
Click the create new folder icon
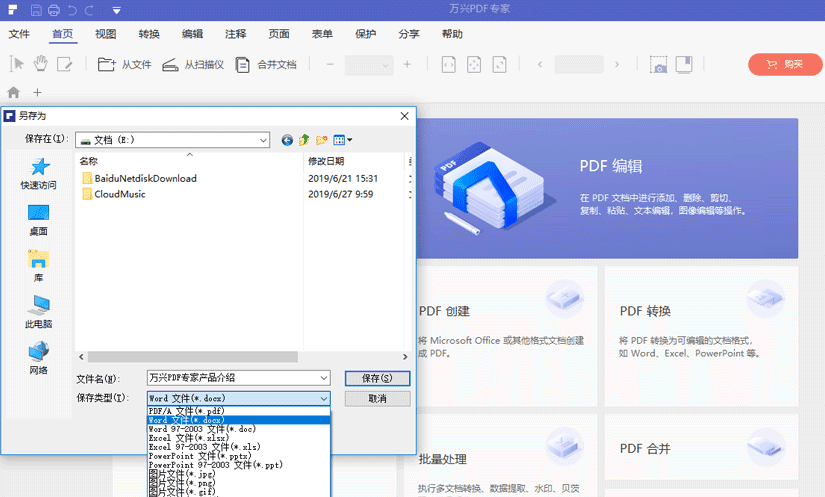pos(321,140)
